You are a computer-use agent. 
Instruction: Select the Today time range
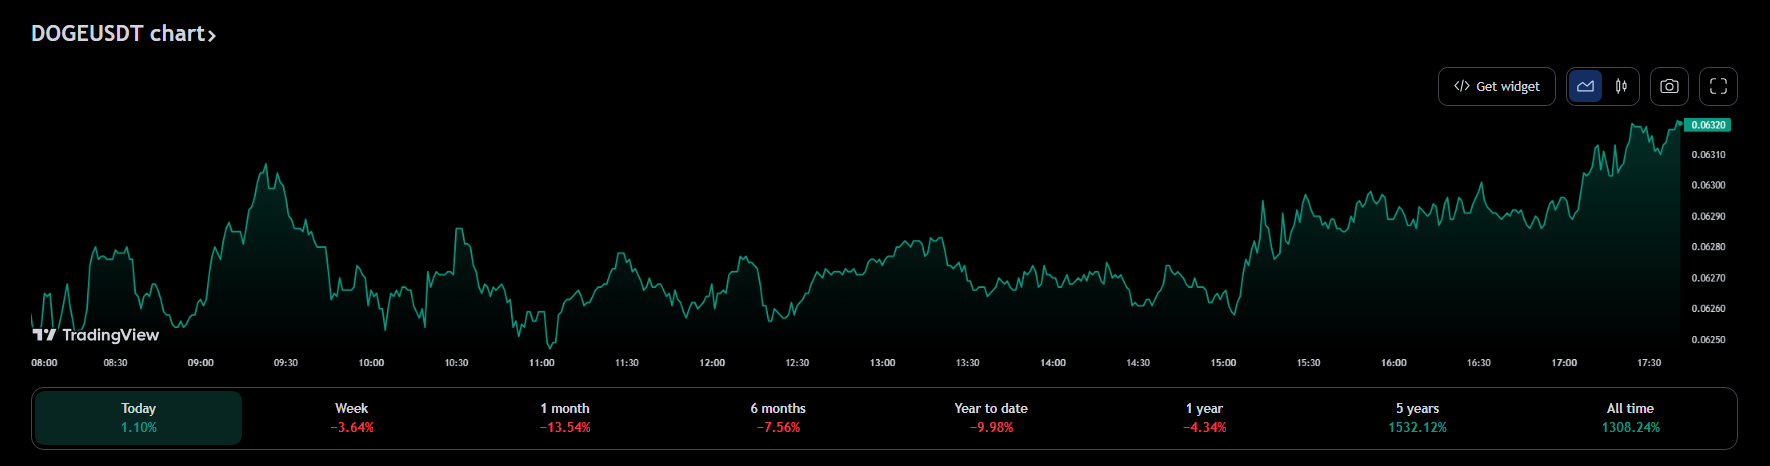click(138, 418)
